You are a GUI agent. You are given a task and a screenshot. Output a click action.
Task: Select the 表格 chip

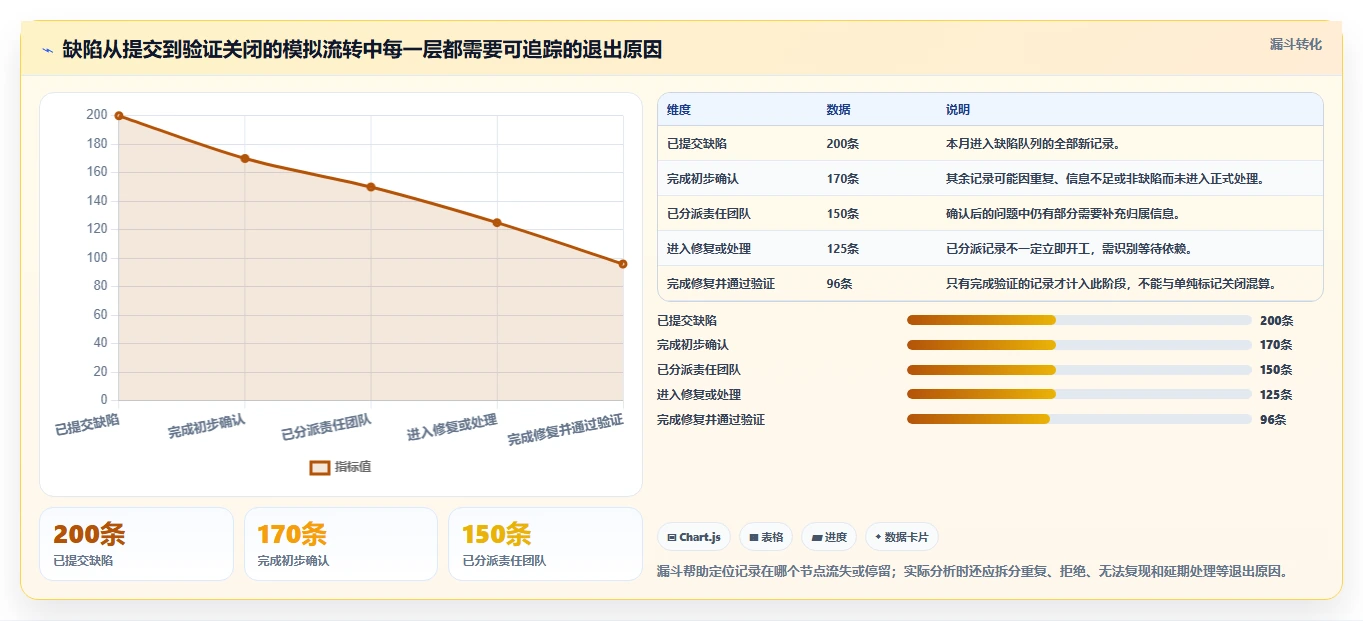tap(766, 537)
